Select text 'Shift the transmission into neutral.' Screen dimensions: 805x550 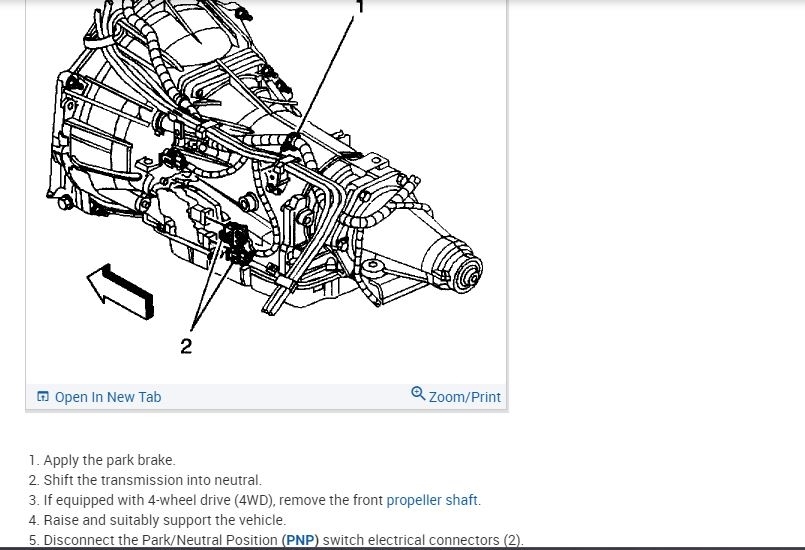[x=152, y=480]
